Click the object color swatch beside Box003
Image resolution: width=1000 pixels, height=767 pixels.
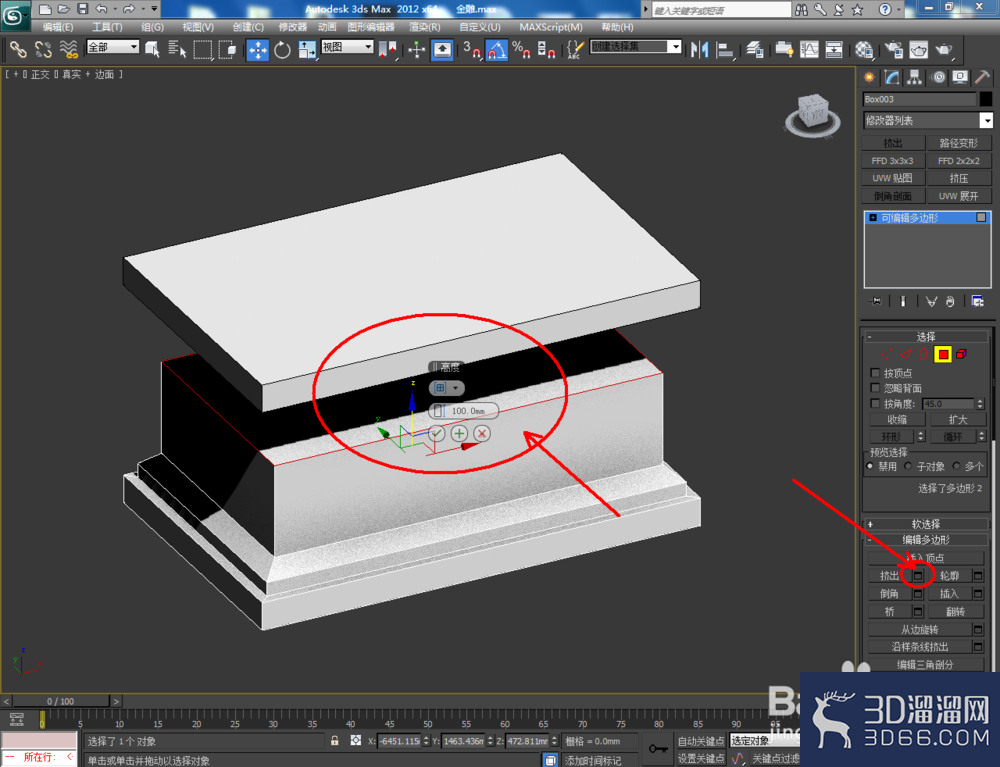point(986,99)
